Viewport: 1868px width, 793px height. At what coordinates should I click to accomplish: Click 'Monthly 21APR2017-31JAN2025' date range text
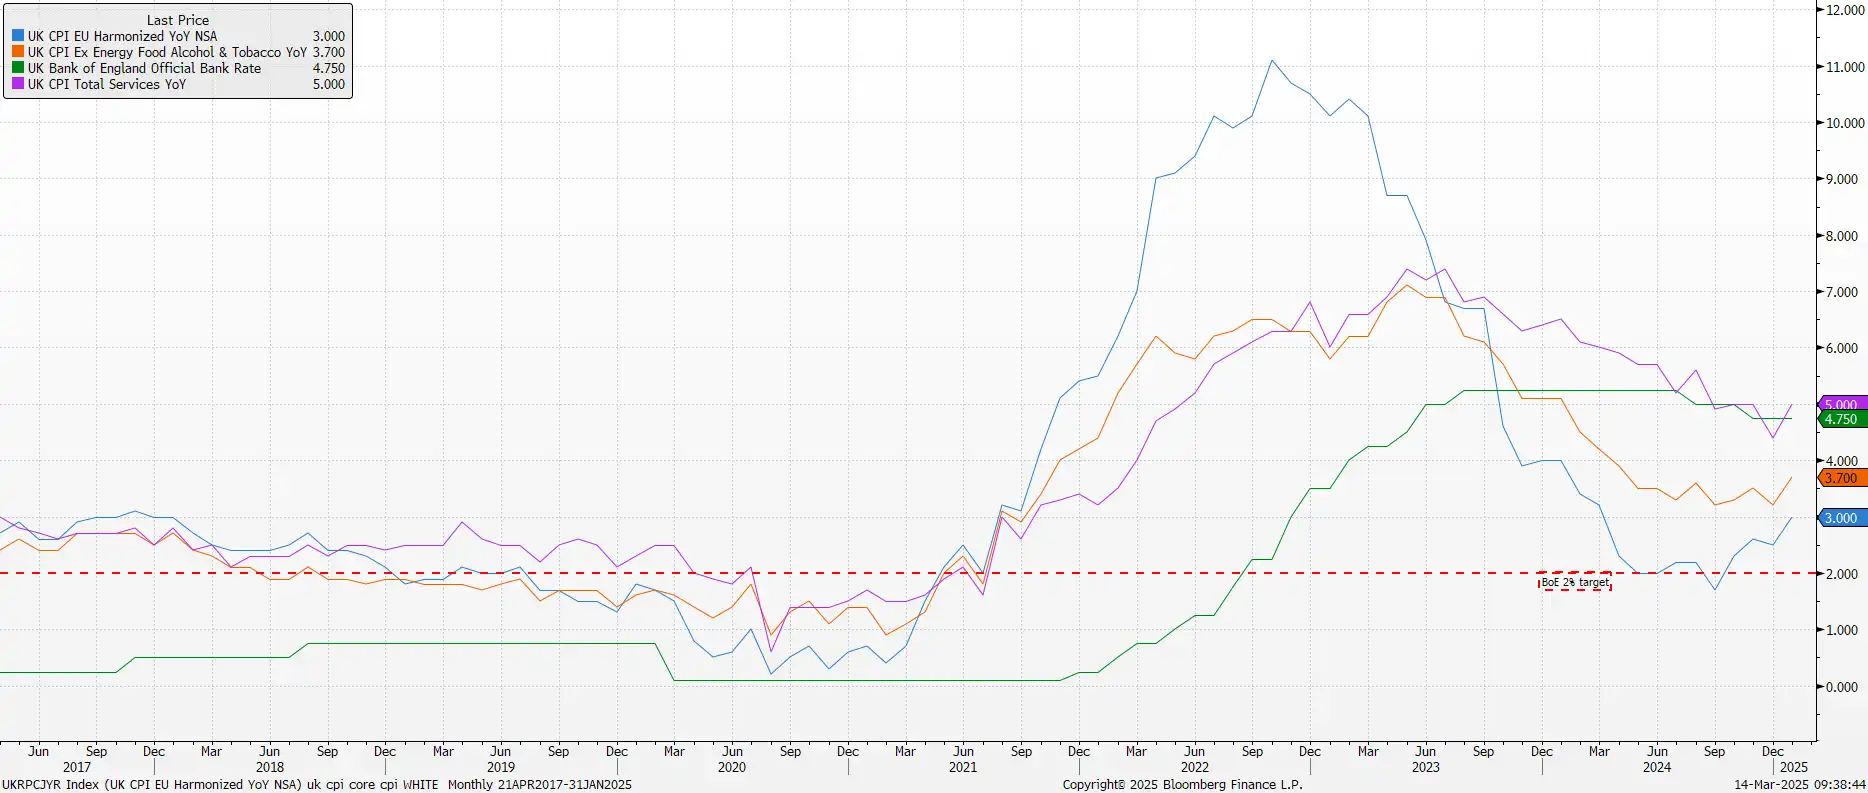(540, 785)
